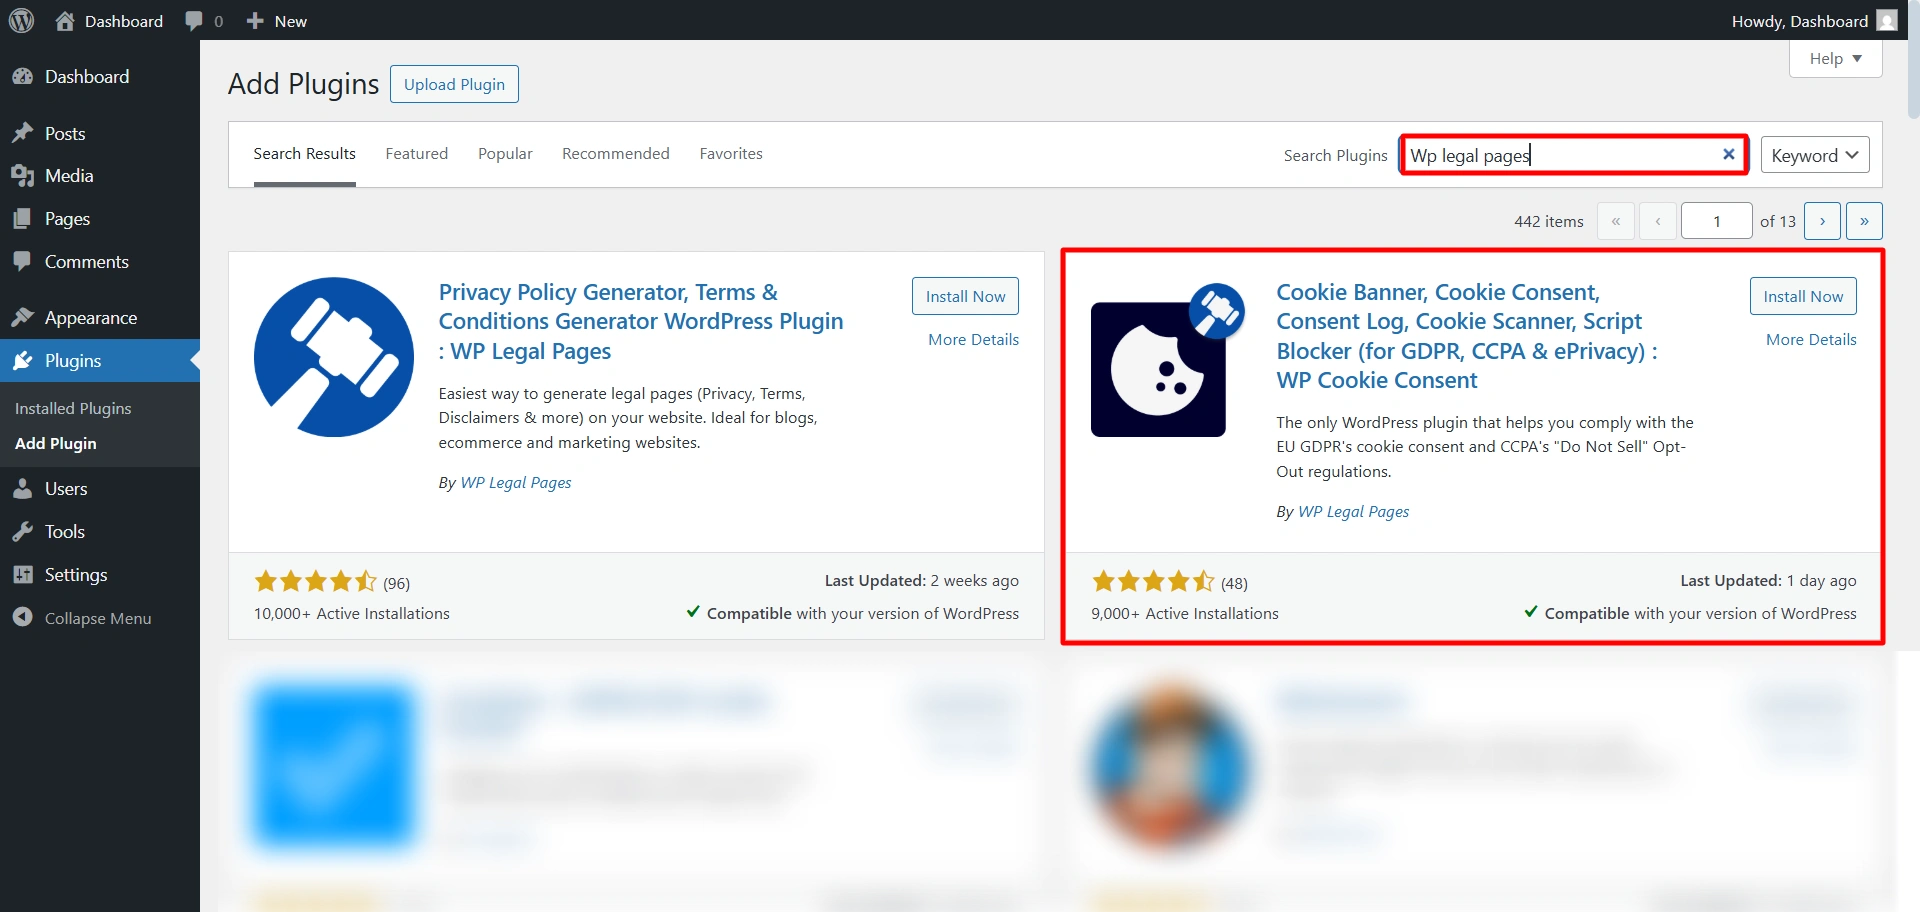Click the Tools wrench icon

click(23, 531)
